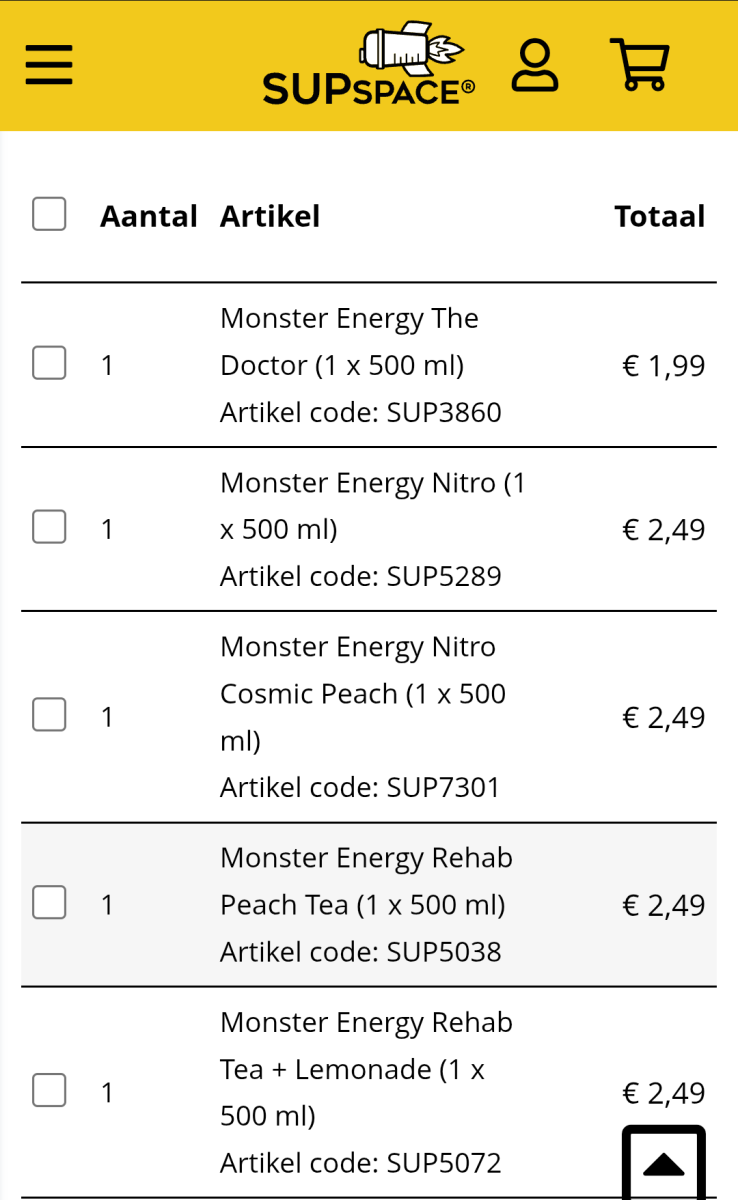The image size is (738, 1200).
Task: Open the user account icon
Action: click(x=535, y=66)
